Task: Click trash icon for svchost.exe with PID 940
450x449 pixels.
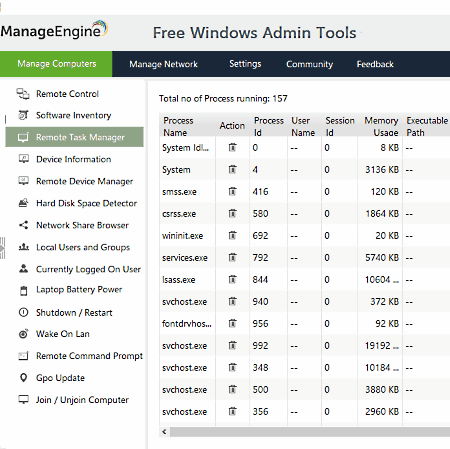Action: 232,301
